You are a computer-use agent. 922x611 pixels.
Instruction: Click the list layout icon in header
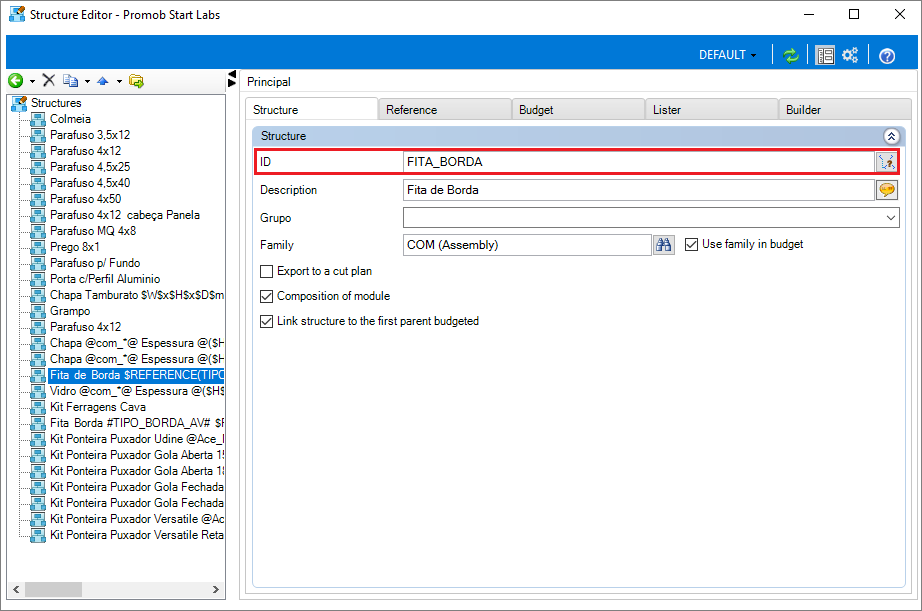[x=825, y=55]
